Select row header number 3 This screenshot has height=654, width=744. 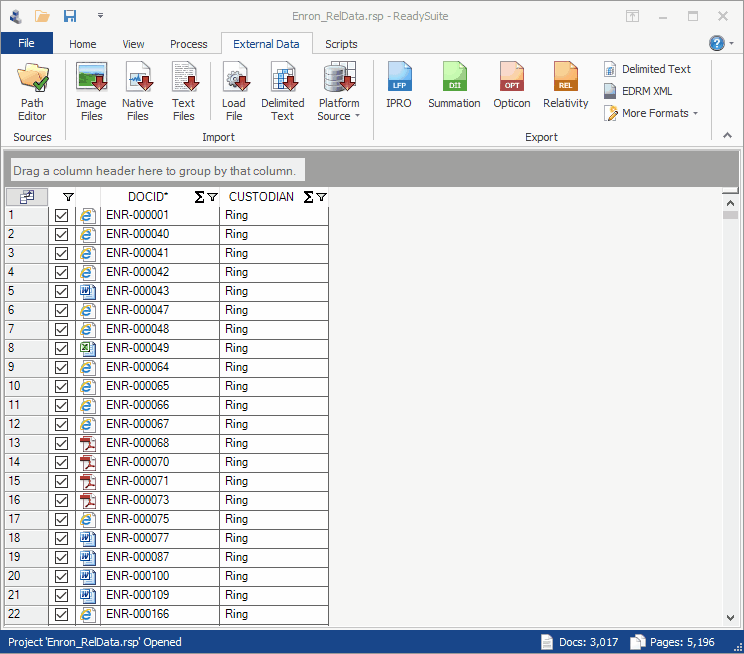click(x=27, y=253)
